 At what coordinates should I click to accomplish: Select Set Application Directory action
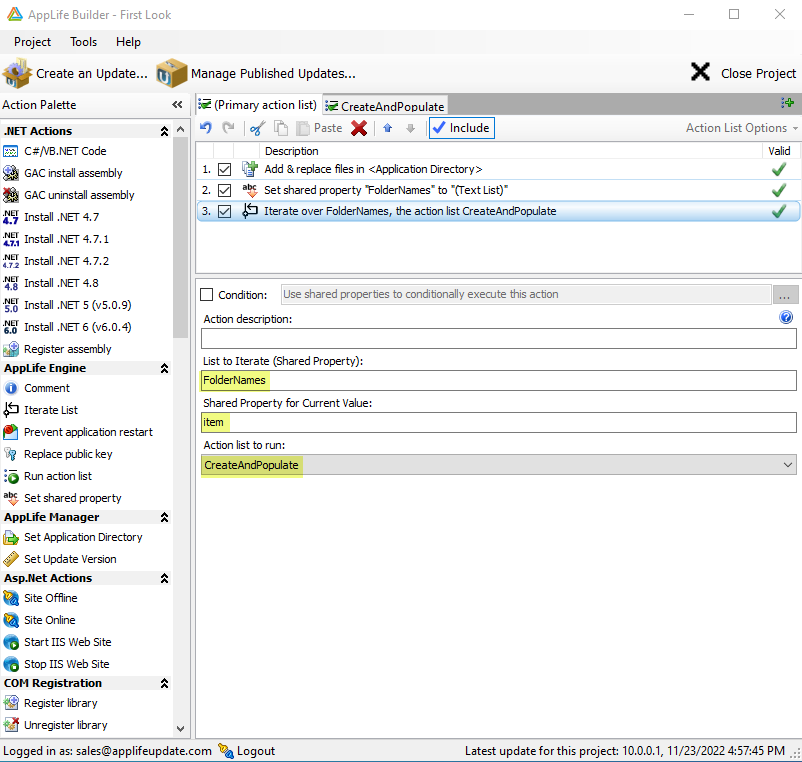tap(73, 537)
